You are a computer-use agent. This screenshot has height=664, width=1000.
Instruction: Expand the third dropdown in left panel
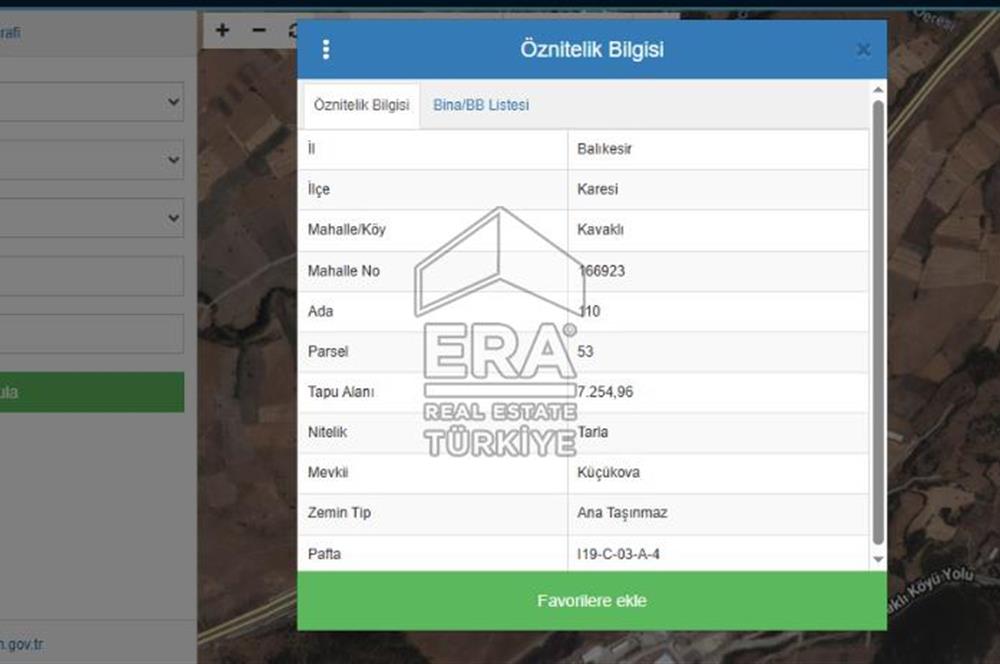tap(92, 218)
